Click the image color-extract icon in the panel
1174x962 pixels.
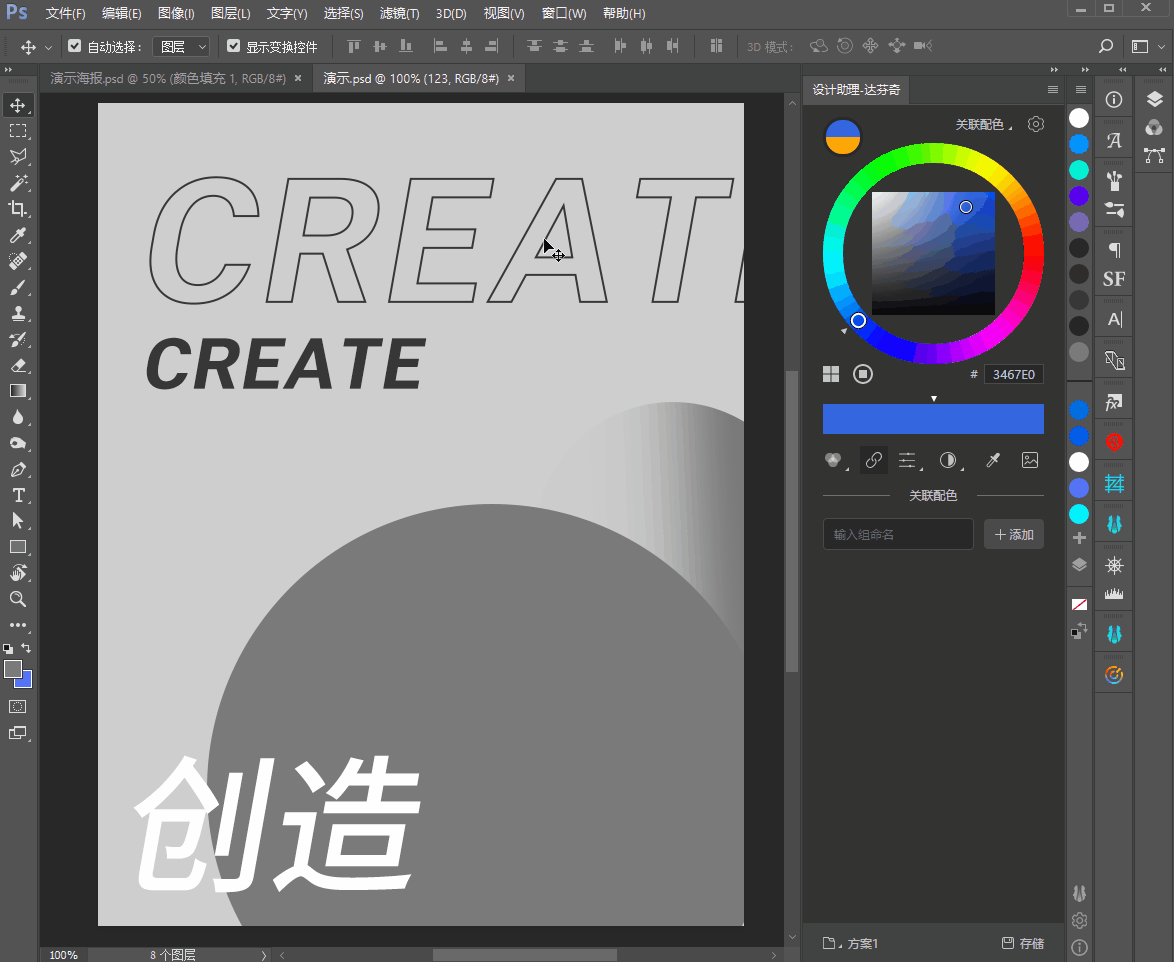pos(1030,460)
